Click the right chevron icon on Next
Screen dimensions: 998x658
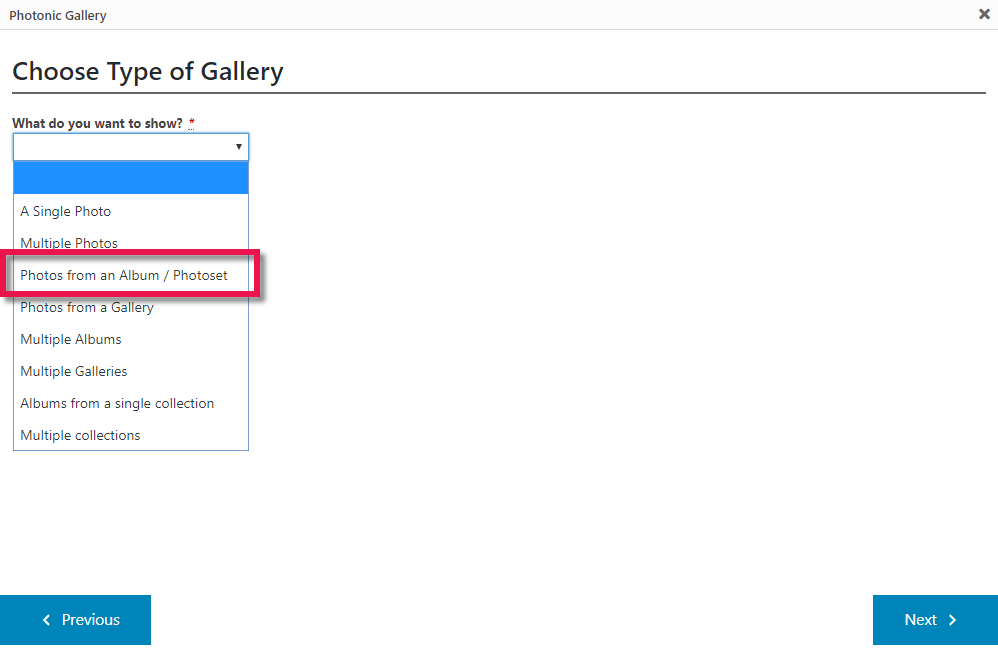pos(952,620)
